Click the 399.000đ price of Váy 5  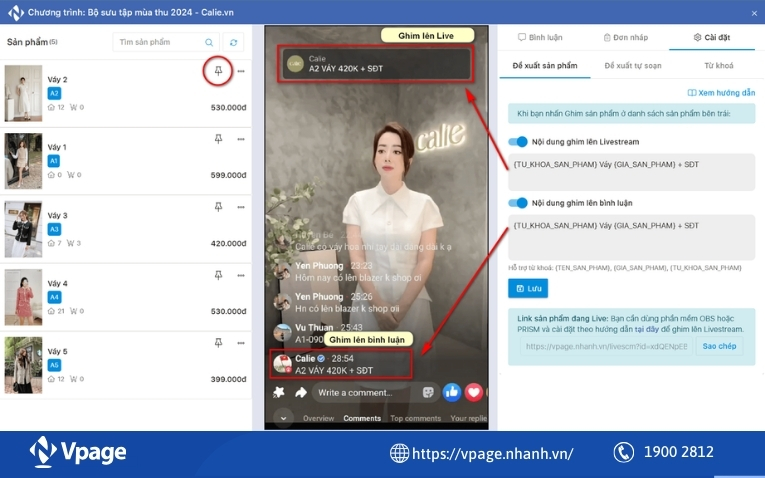tap(228, 379)
